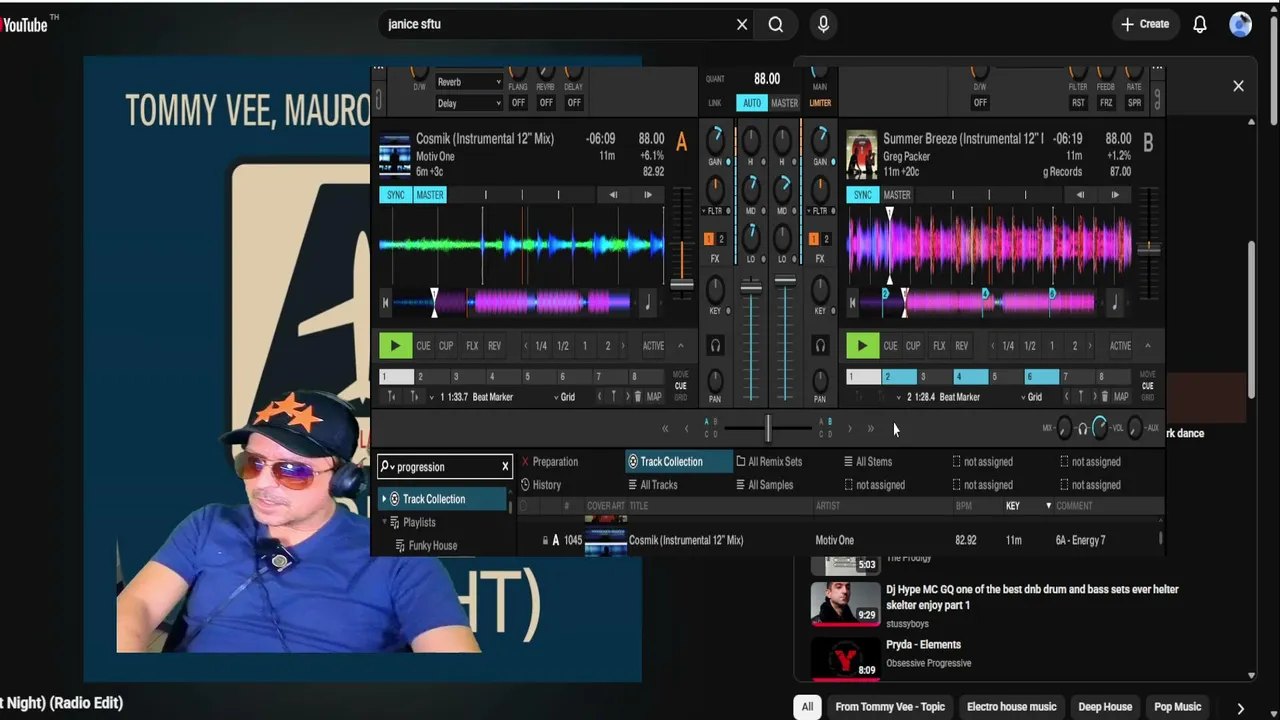Open deck B cue type Grid dropdown

1030,397
